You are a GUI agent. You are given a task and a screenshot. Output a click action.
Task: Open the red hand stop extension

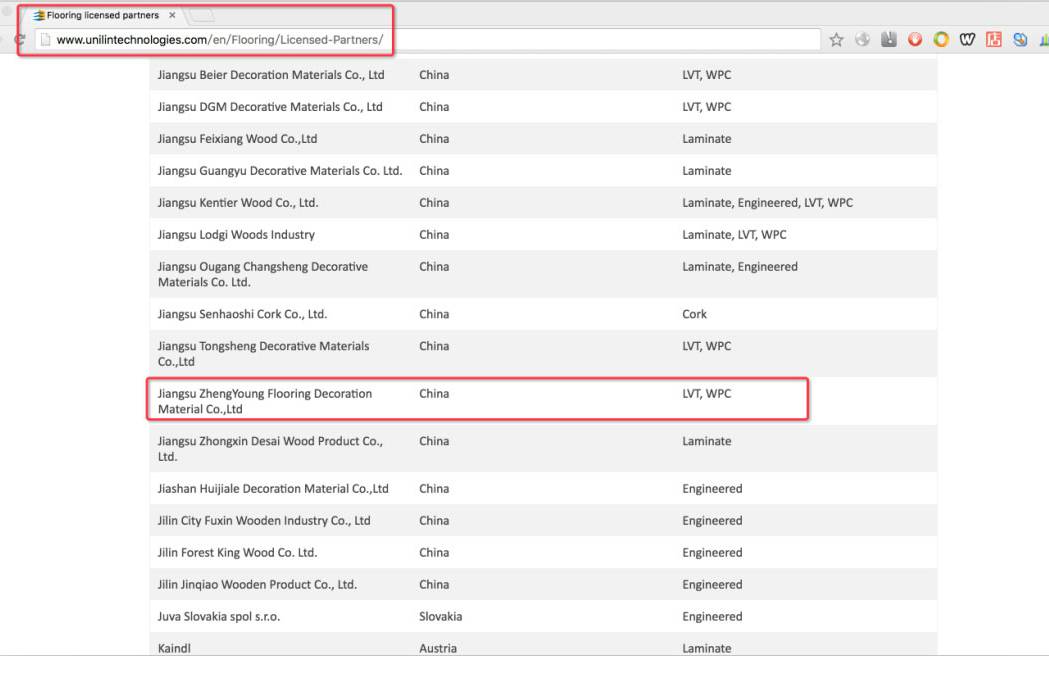click(x=915, y=40)
